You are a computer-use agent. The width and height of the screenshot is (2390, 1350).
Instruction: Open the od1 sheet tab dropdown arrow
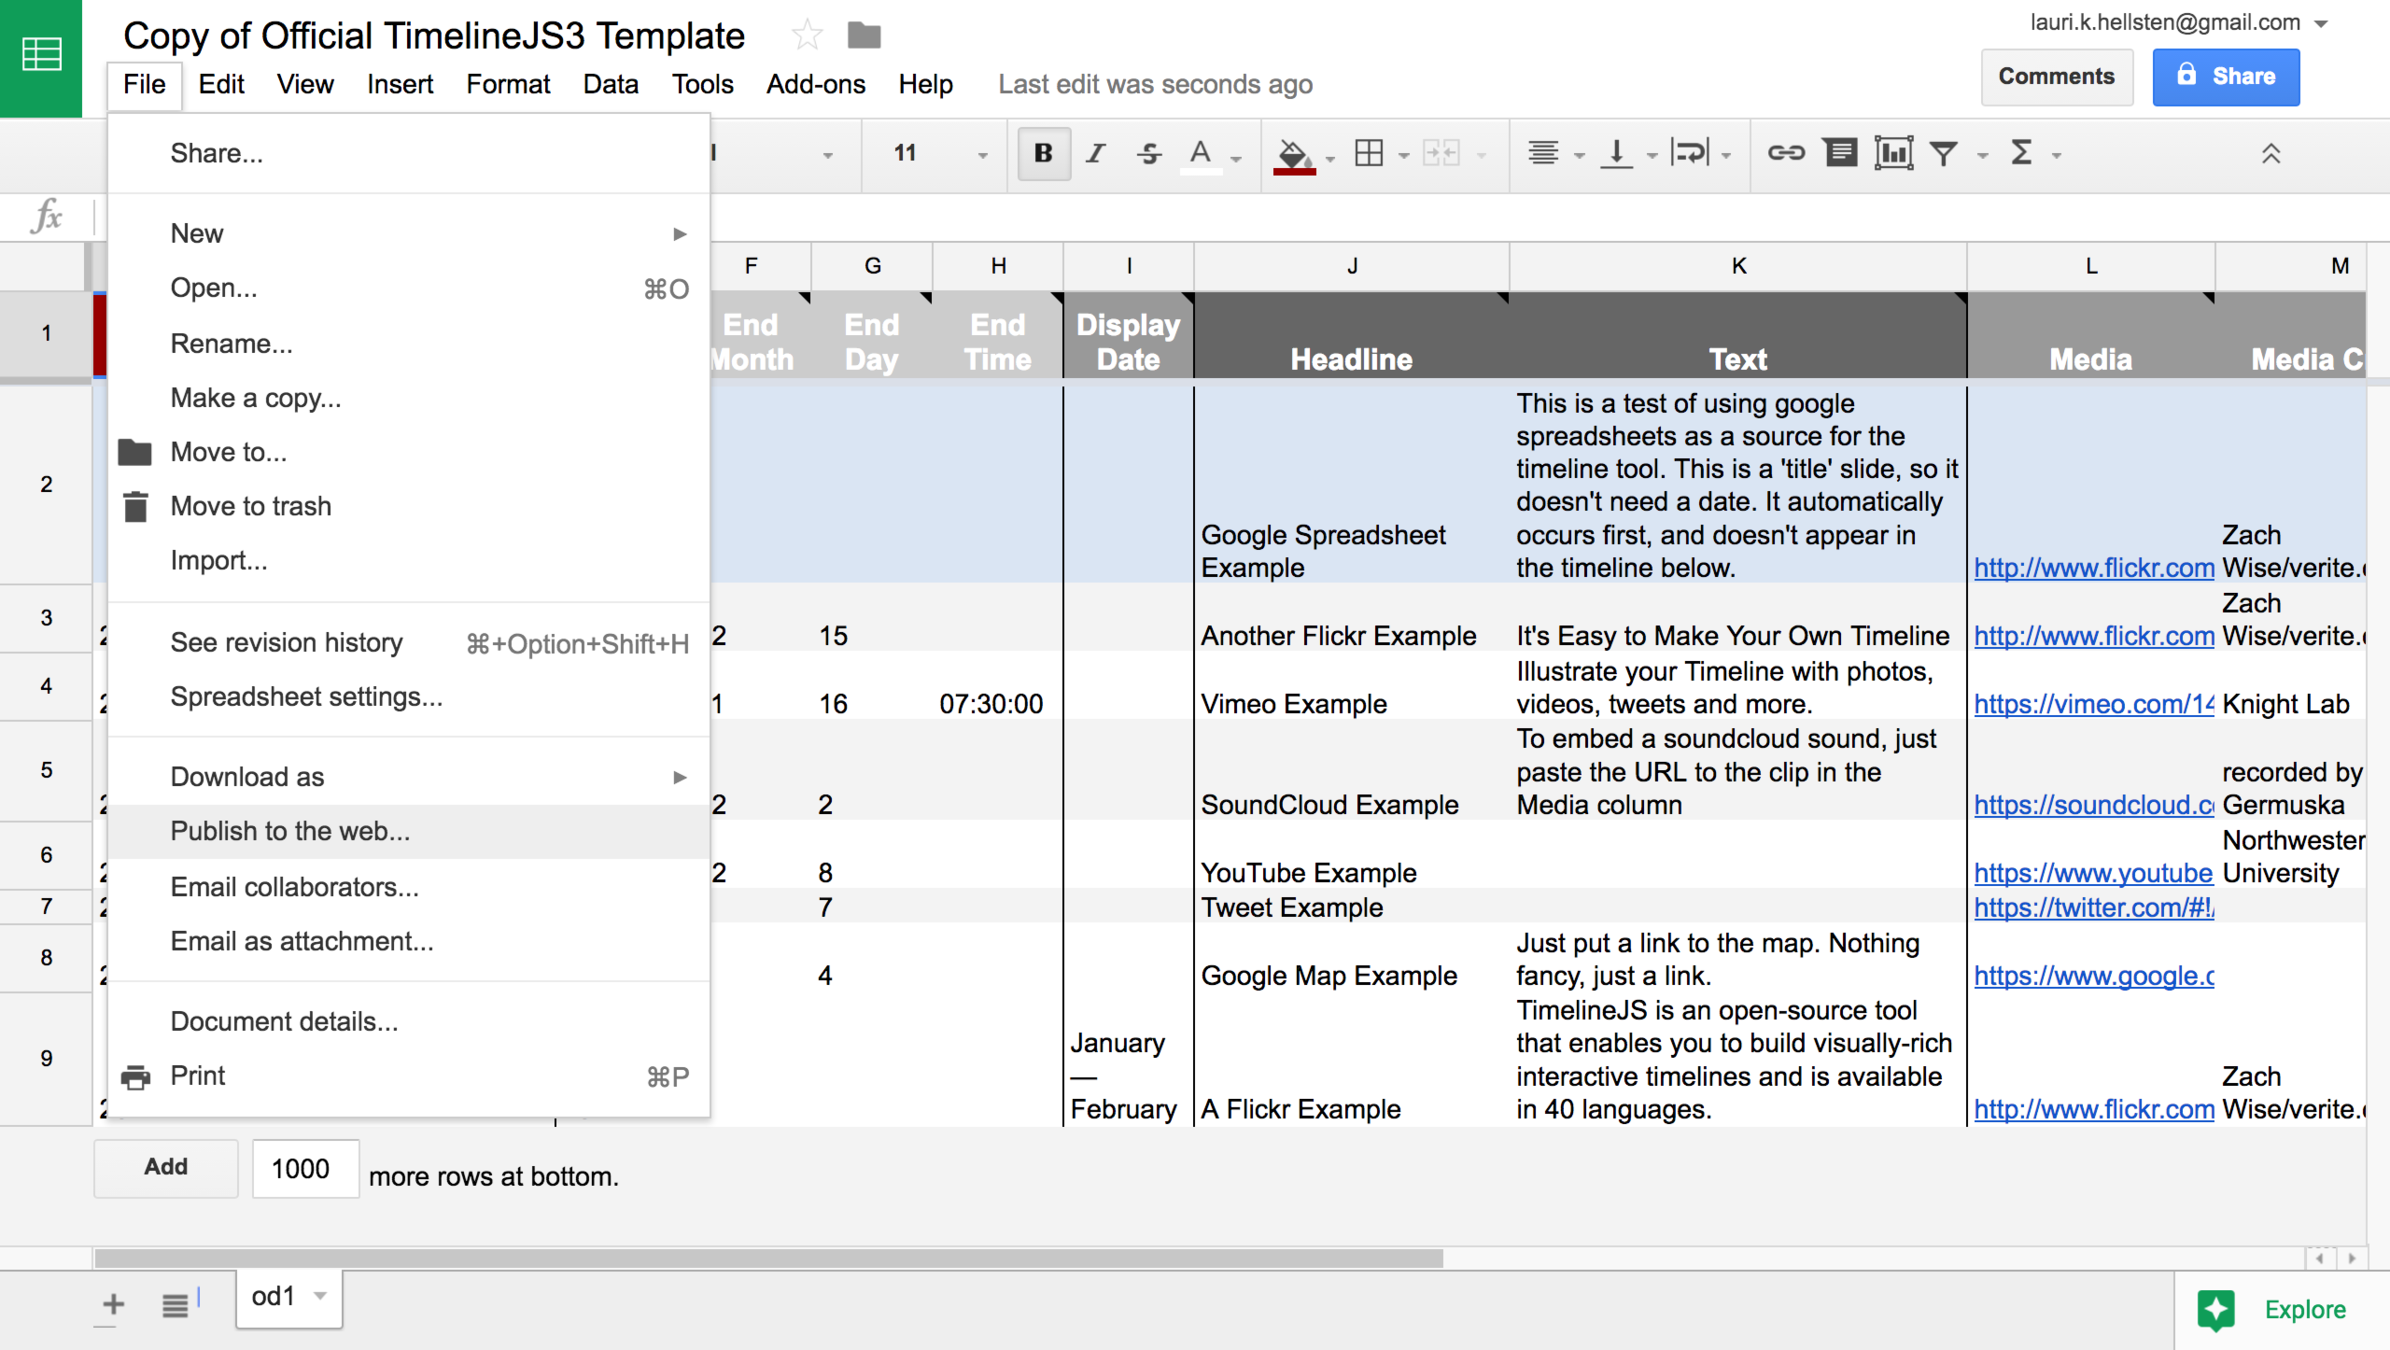[320, 1296]
